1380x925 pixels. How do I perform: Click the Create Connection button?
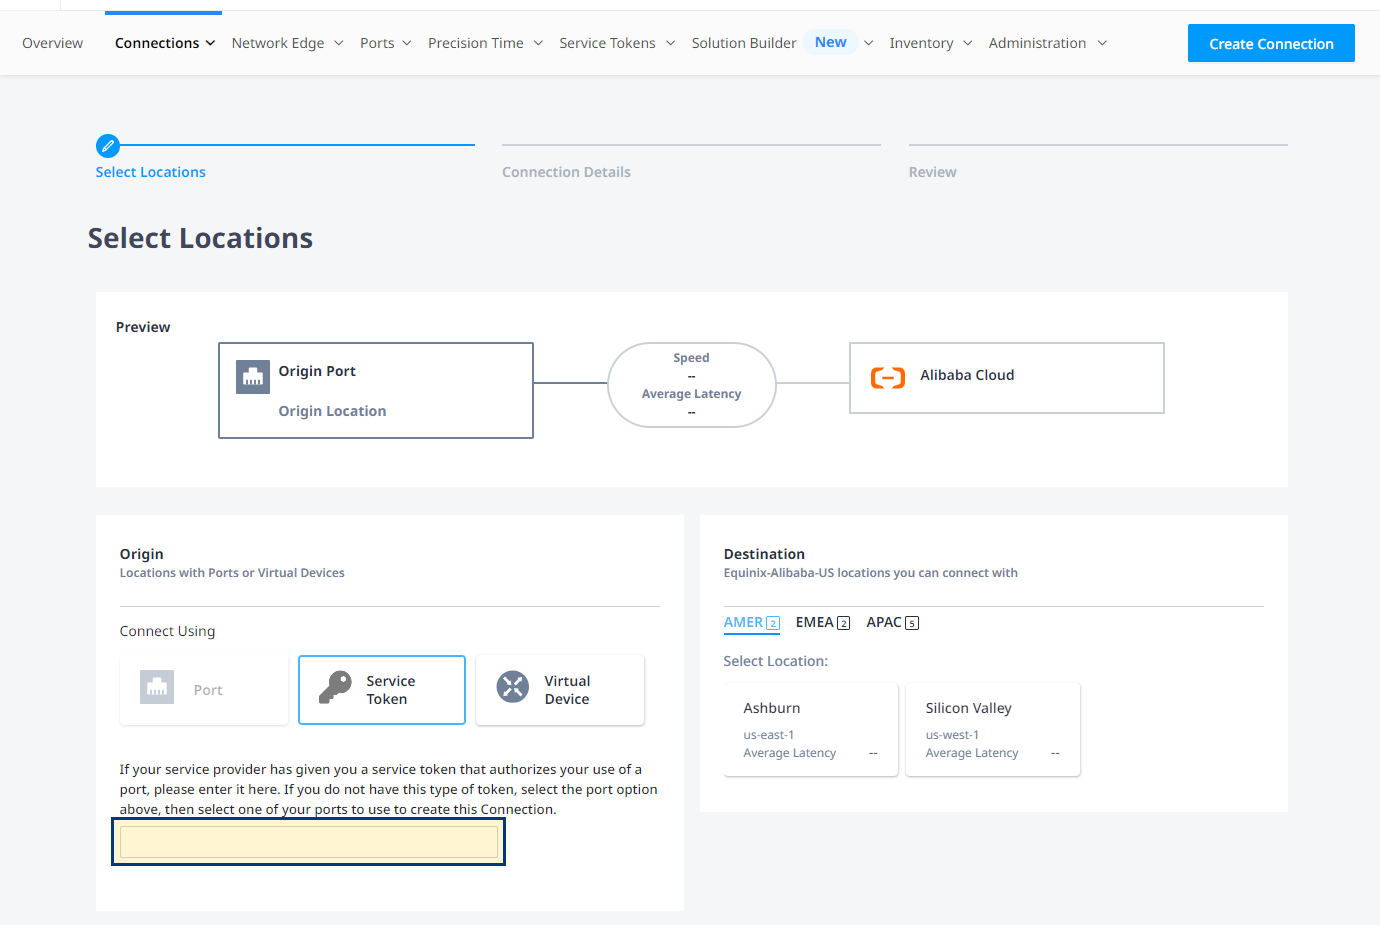click(1271, 43)
